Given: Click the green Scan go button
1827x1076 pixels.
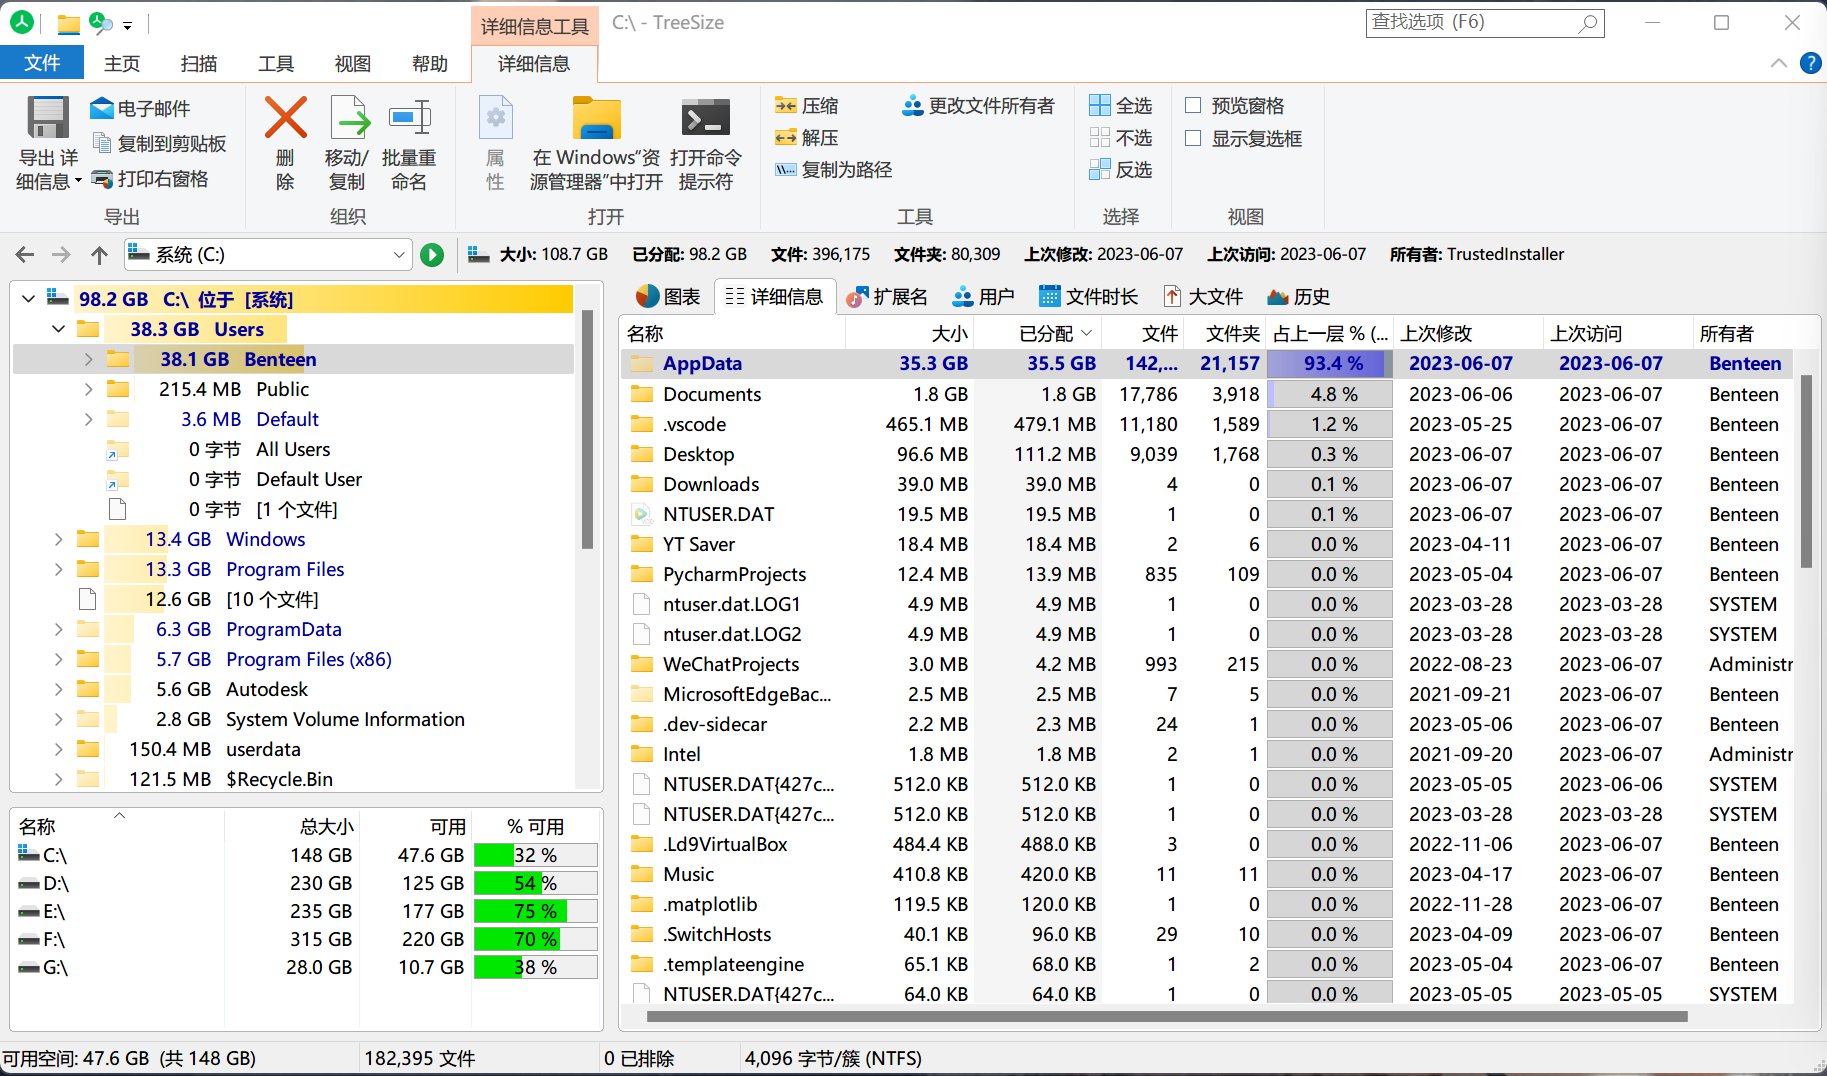Looking at the screenshot, I should 432,255.
